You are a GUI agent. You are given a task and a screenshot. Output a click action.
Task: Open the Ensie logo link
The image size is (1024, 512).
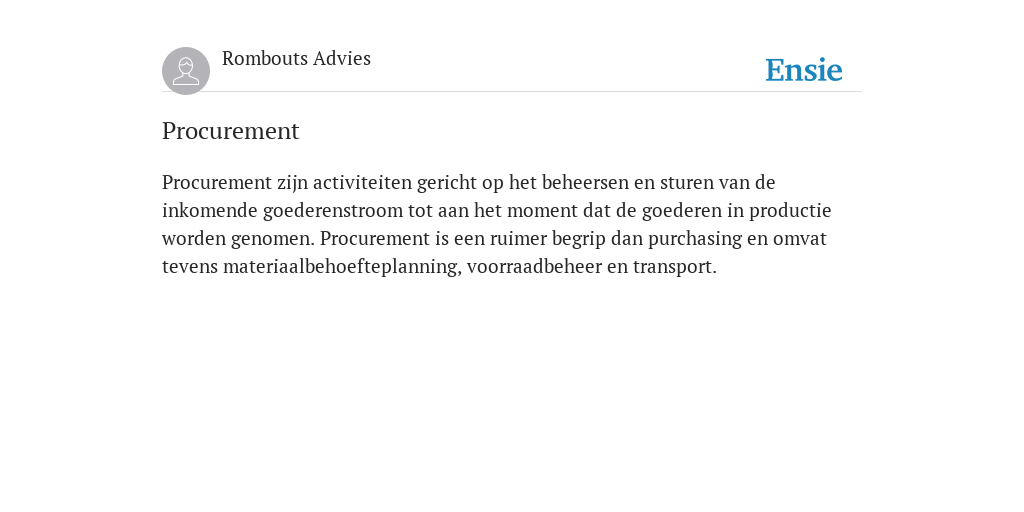tap(804, 70)
